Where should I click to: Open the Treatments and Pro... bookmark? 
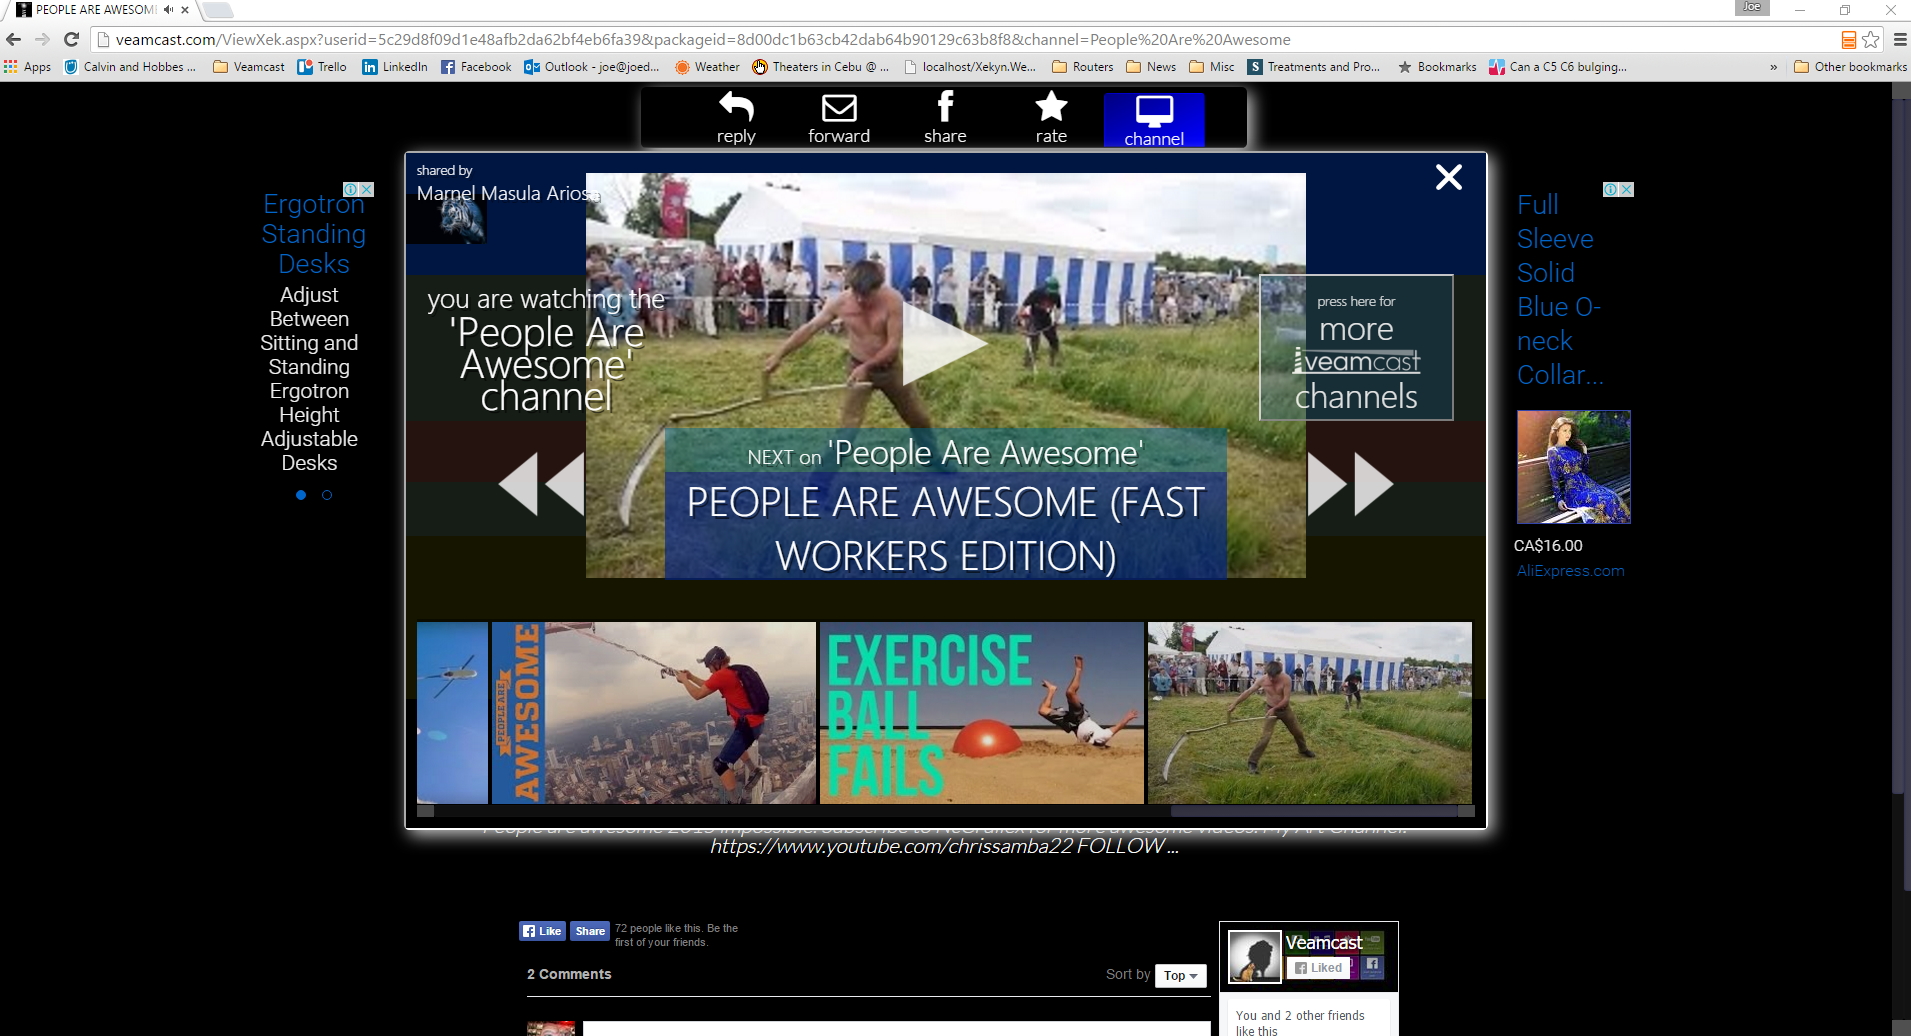click(1314, 67)
